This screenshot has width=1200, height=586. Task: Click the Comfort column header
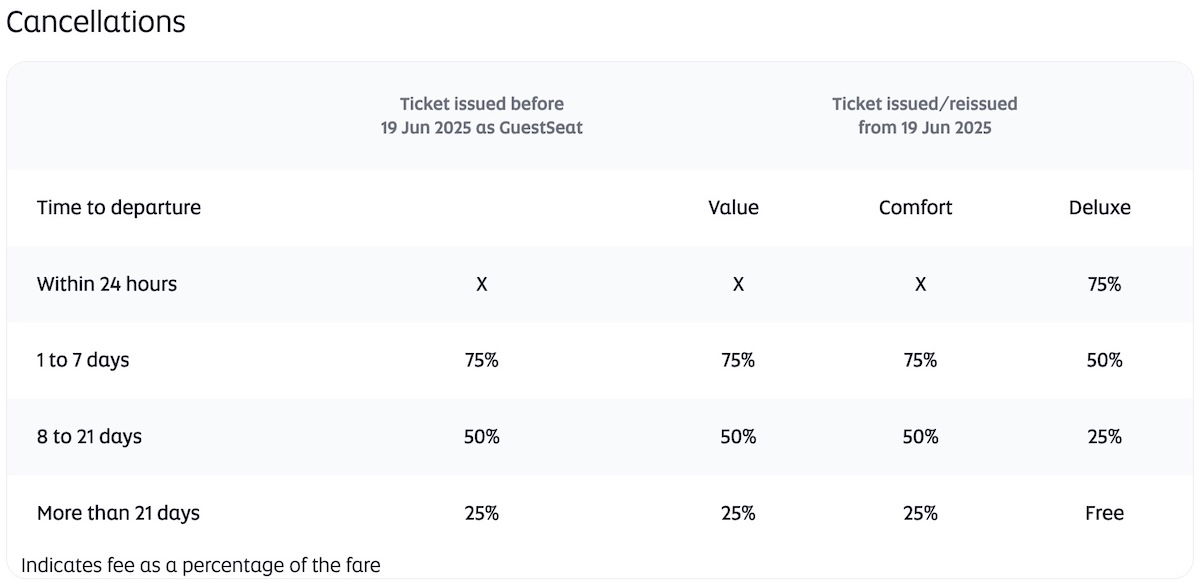point(915,208)
